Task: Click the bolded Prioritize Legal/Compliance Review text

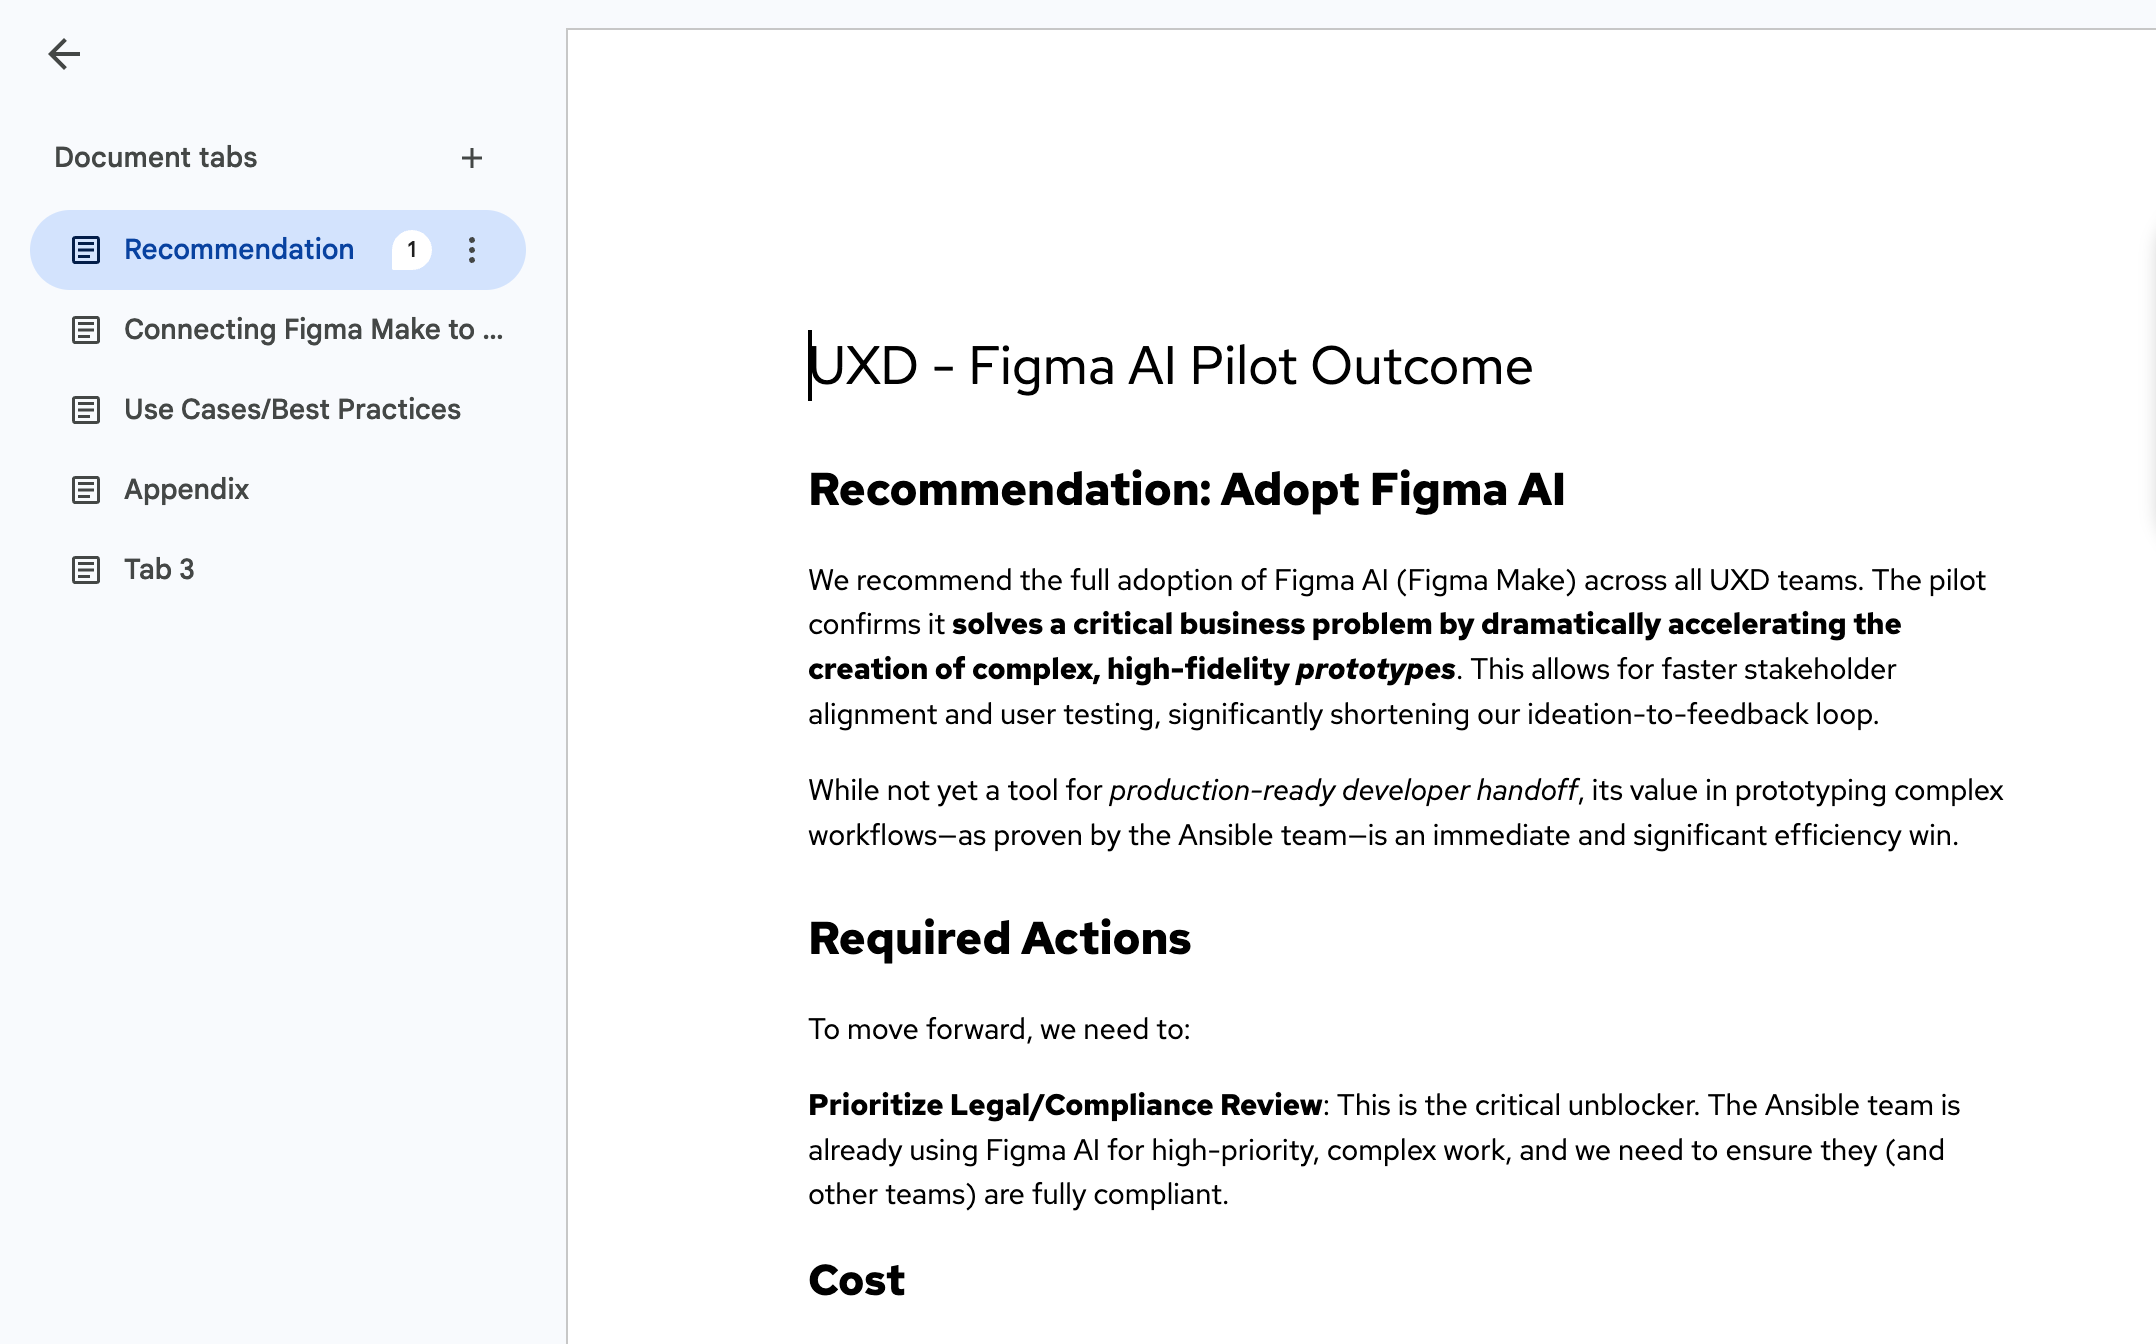Action: click(1062, 1105)
